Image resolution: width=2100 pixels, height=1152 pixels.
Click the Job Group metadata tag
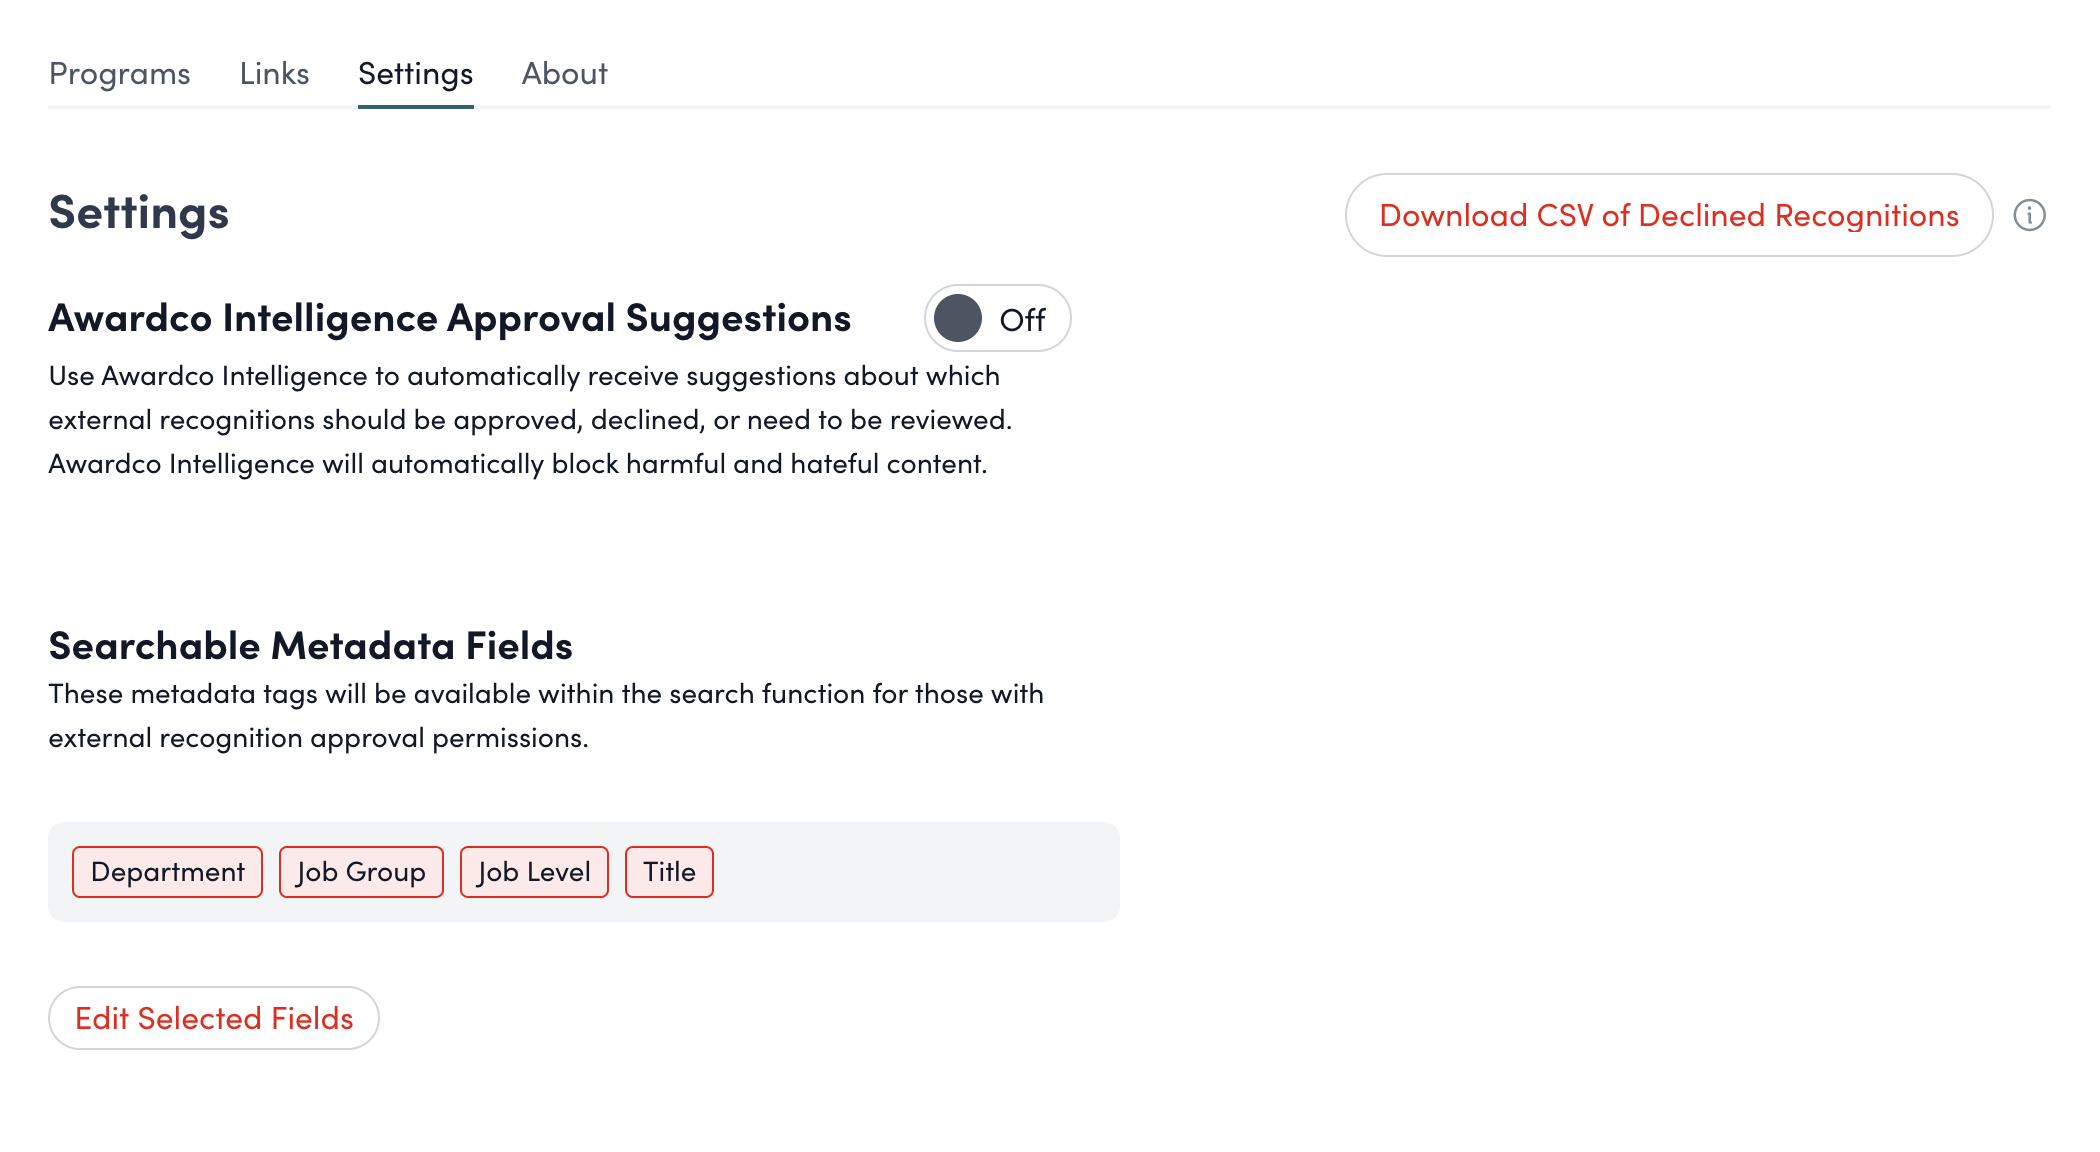[361, 872]
